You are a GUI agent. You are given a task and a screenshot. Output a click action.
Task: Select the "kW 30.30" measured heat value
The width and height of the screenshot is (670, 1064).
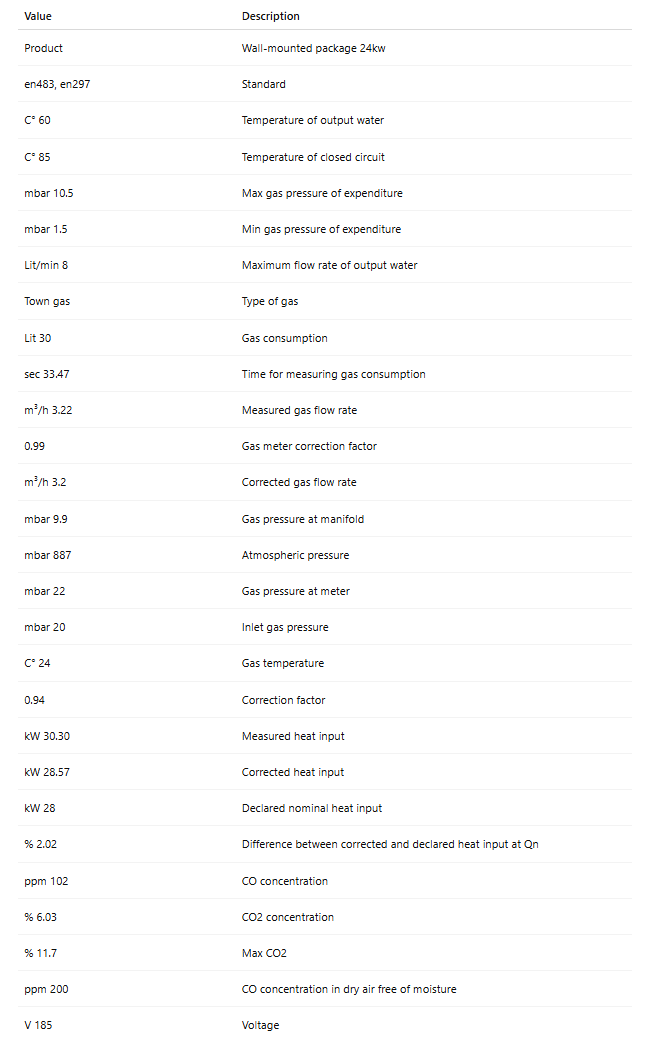[46, 736]
